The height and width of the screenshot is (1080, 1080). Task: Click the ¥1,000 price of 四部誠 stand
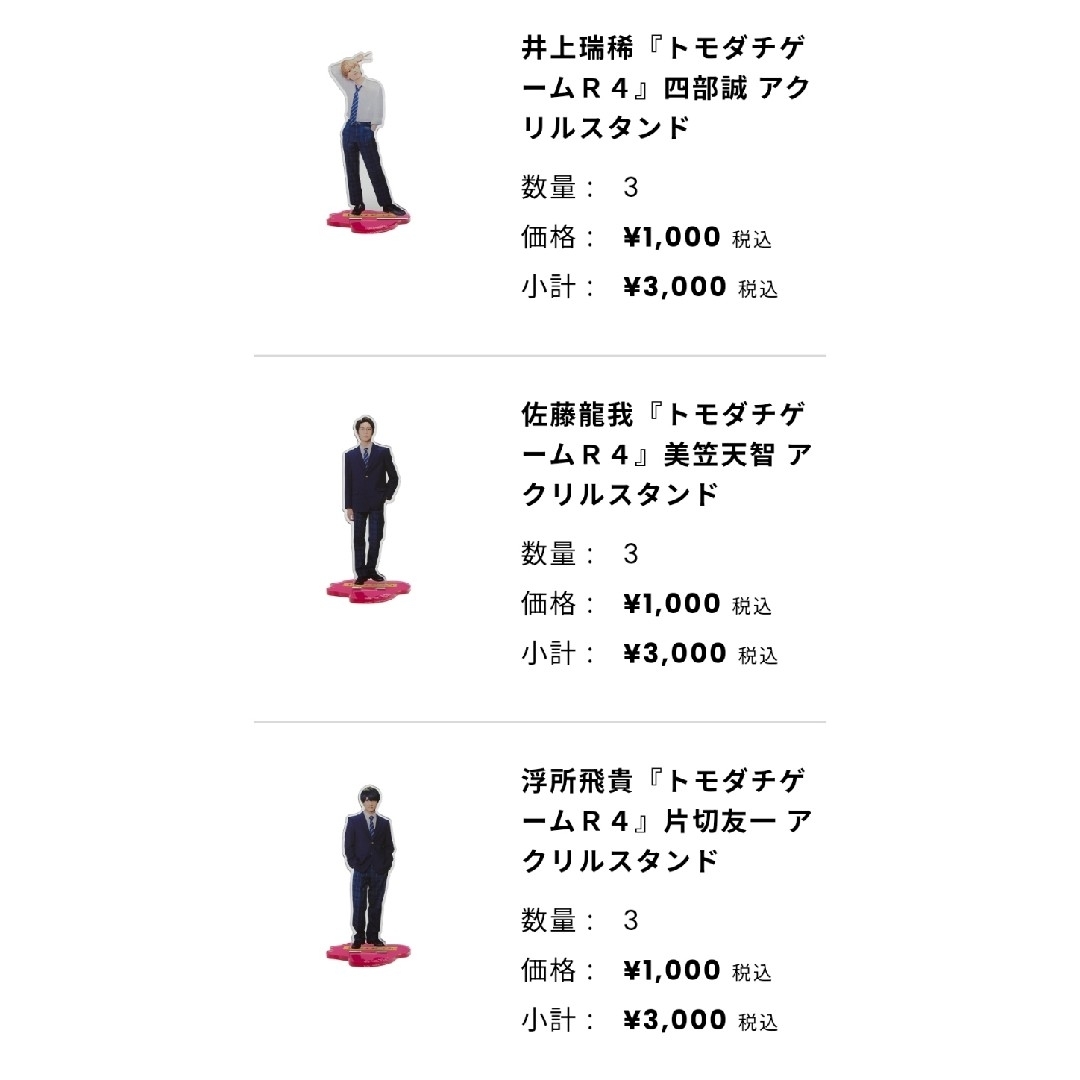[x=672, y=237]
